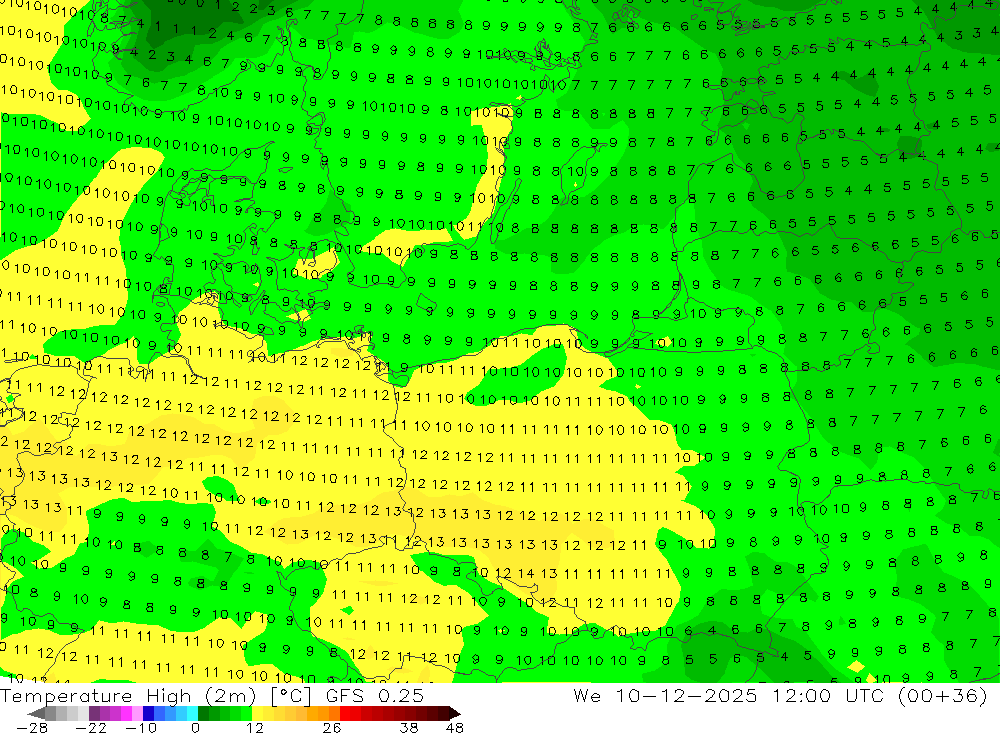The image size is (1000, 733).
Task: Click the dark purple legend swatch
Action: (x=94, y=713)
